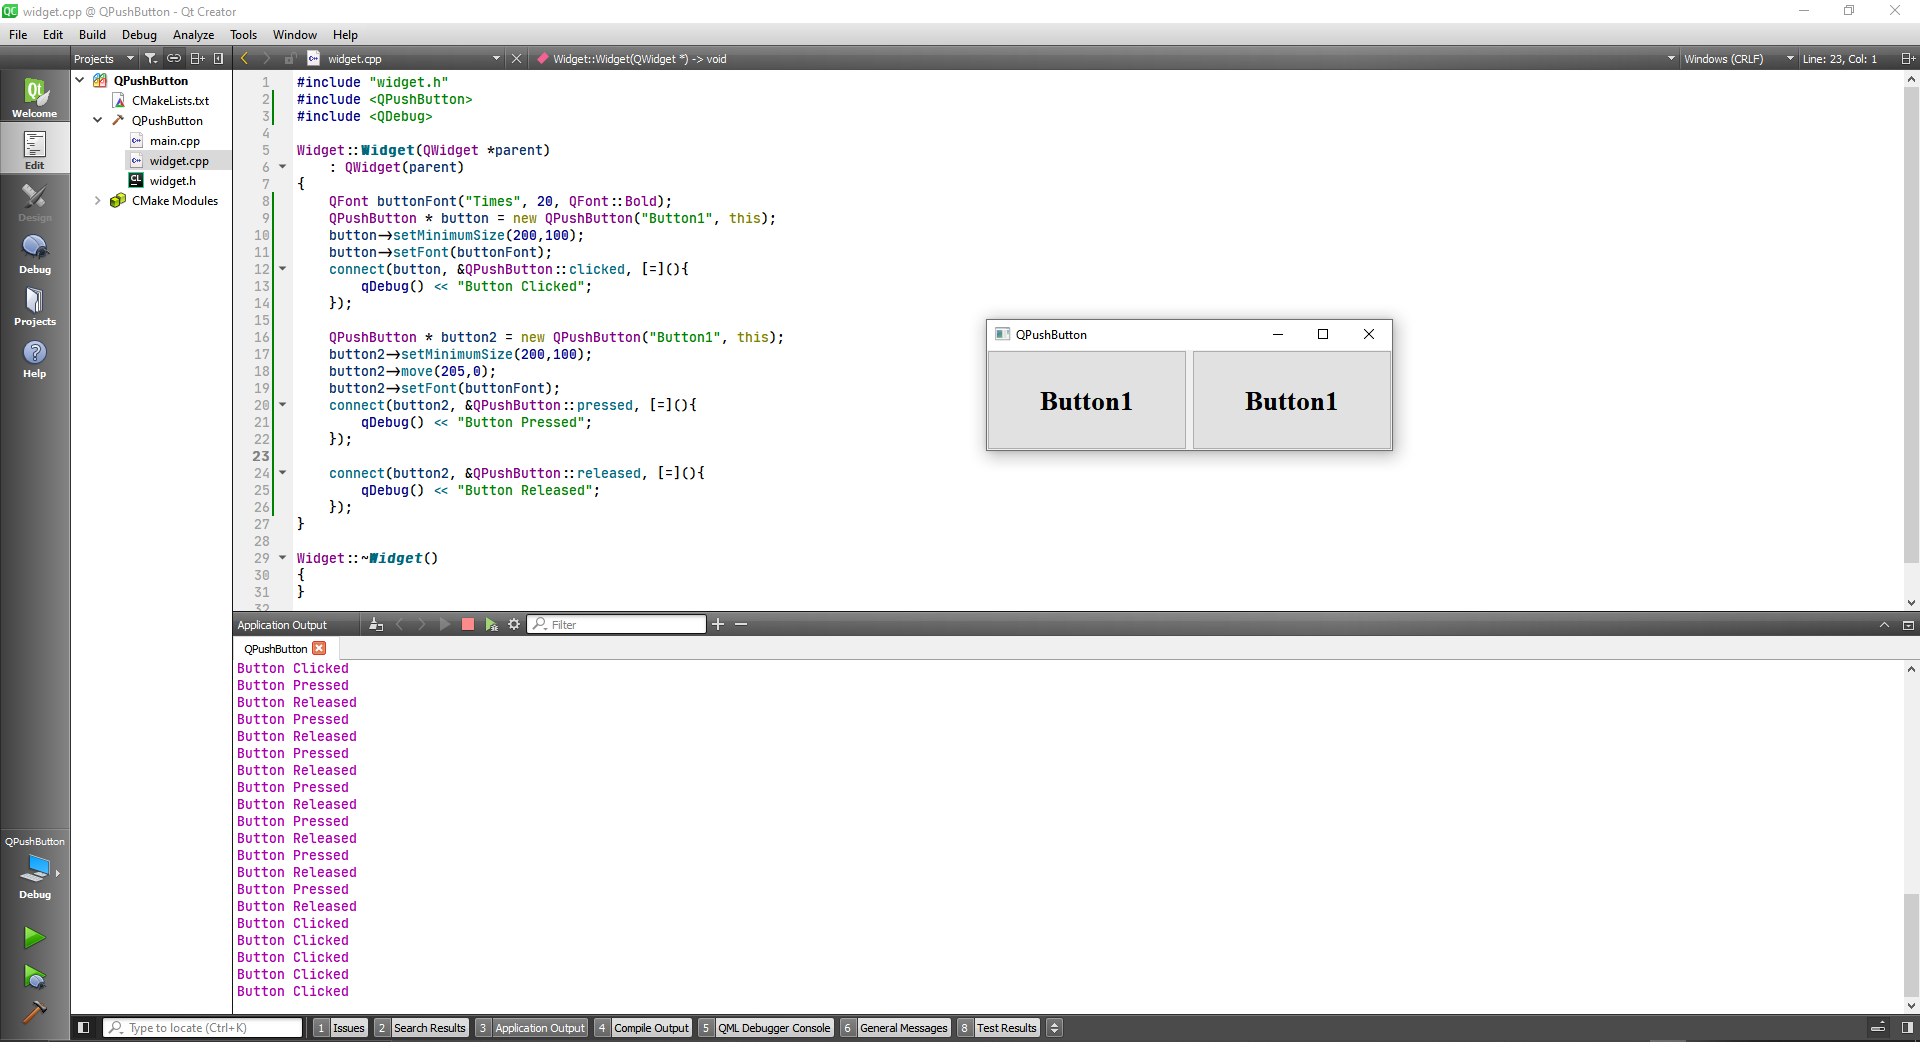Start debugging with the bug-arrow icon
1920x1042 pixels.
(x=34, y=976)
